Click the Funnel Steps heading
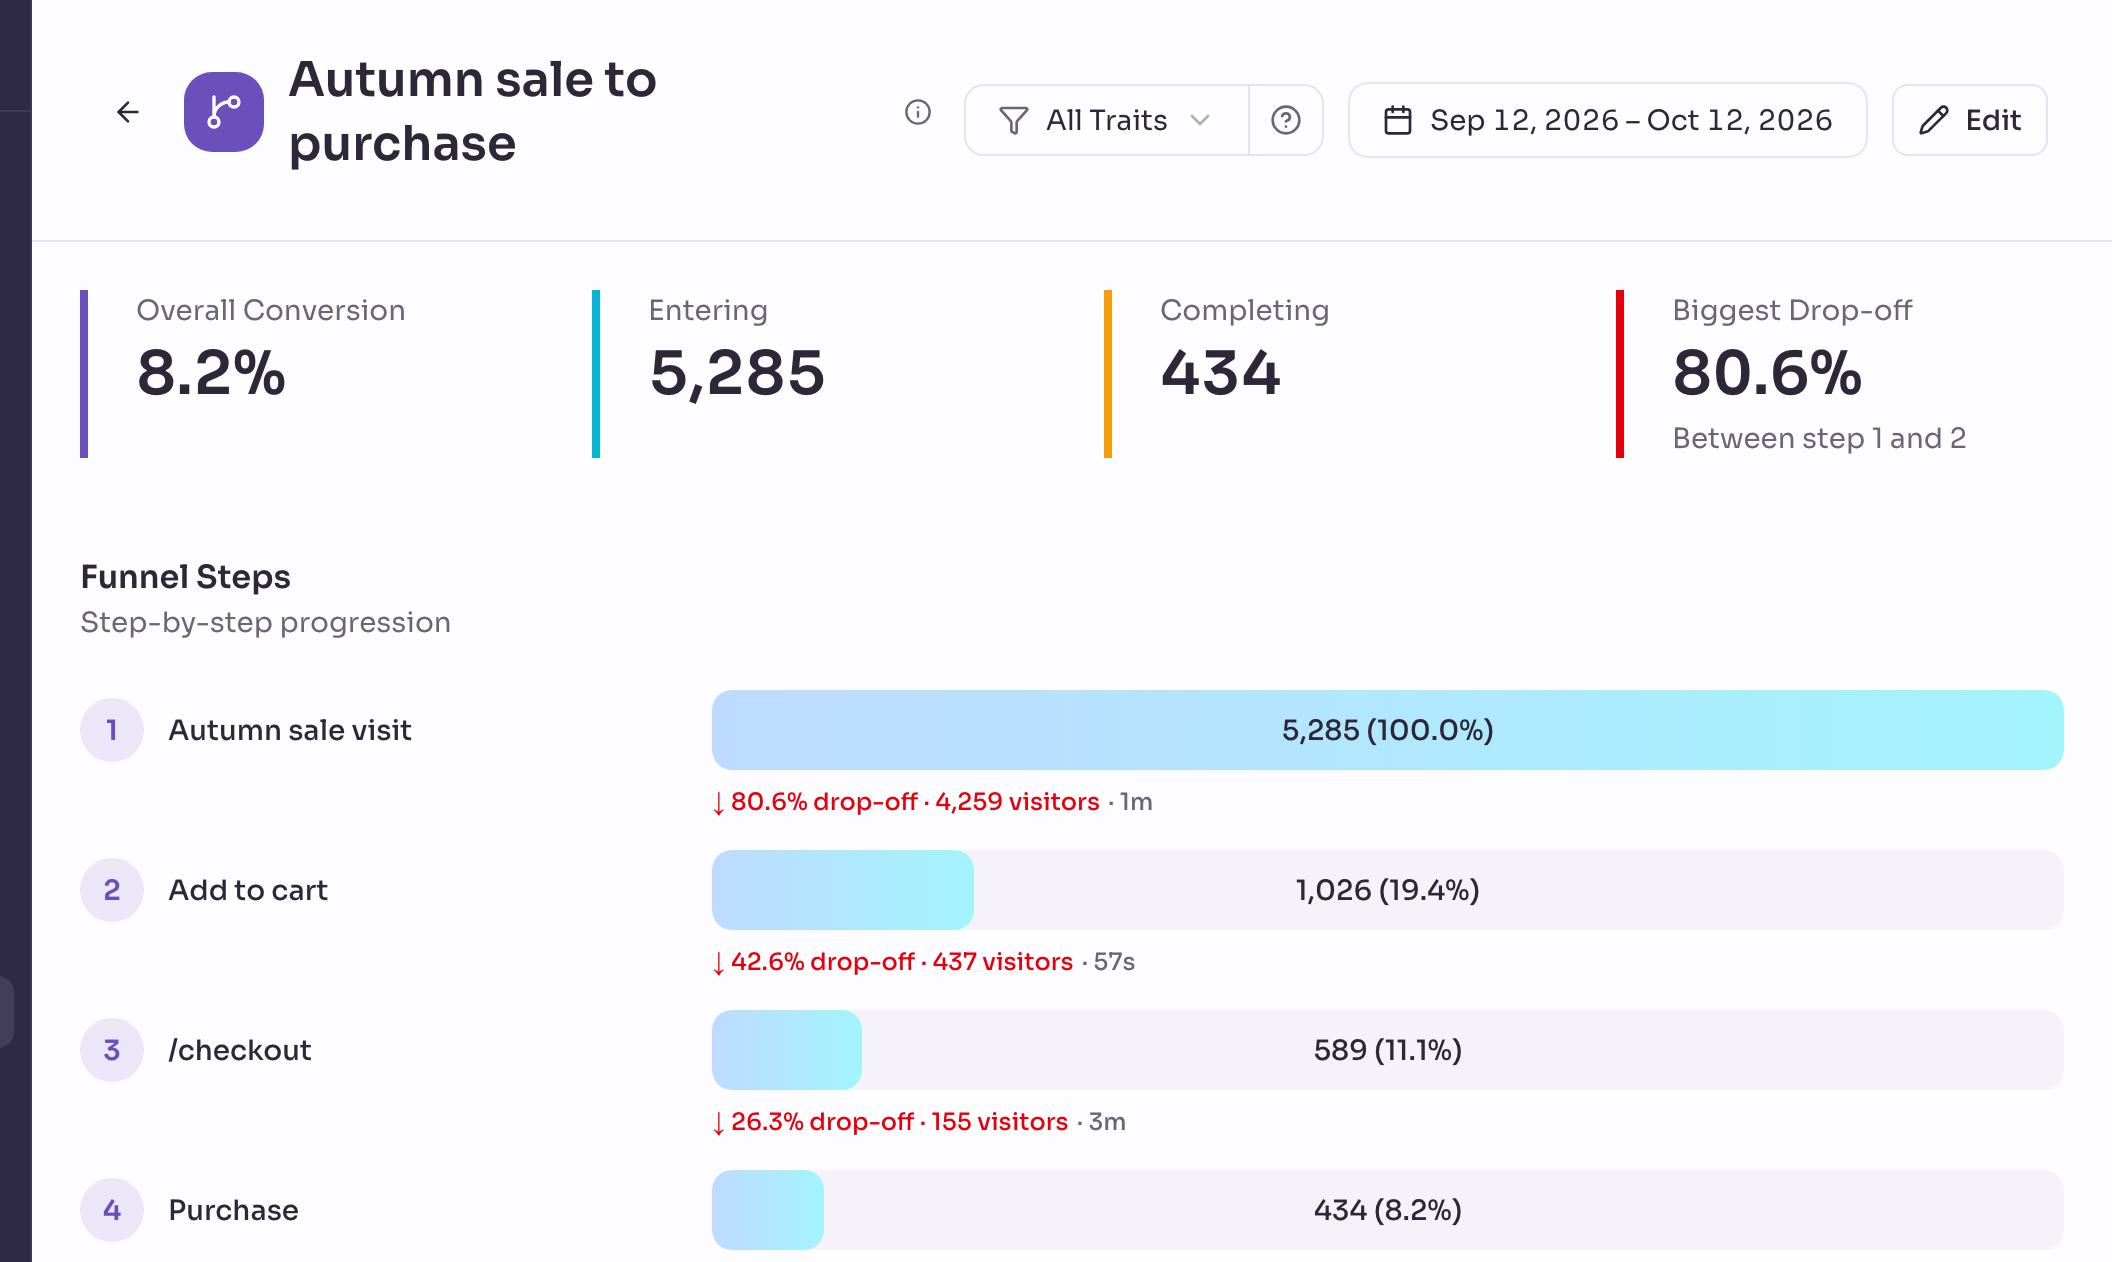The image size is (2112, 1262). pos(186,577)
